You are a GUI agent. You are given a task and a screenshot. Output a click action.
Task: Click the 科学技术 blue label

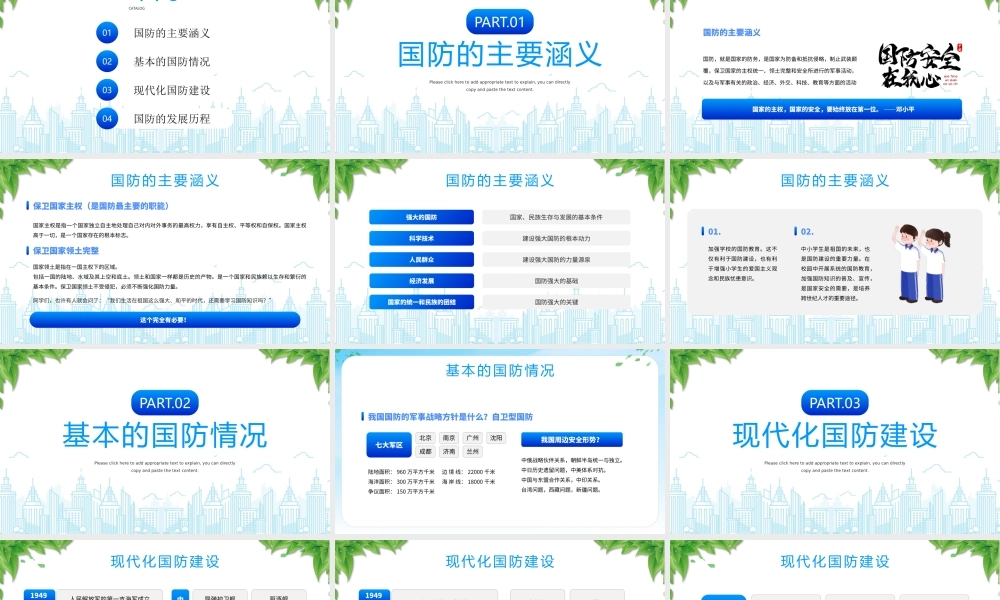[421, 238]
